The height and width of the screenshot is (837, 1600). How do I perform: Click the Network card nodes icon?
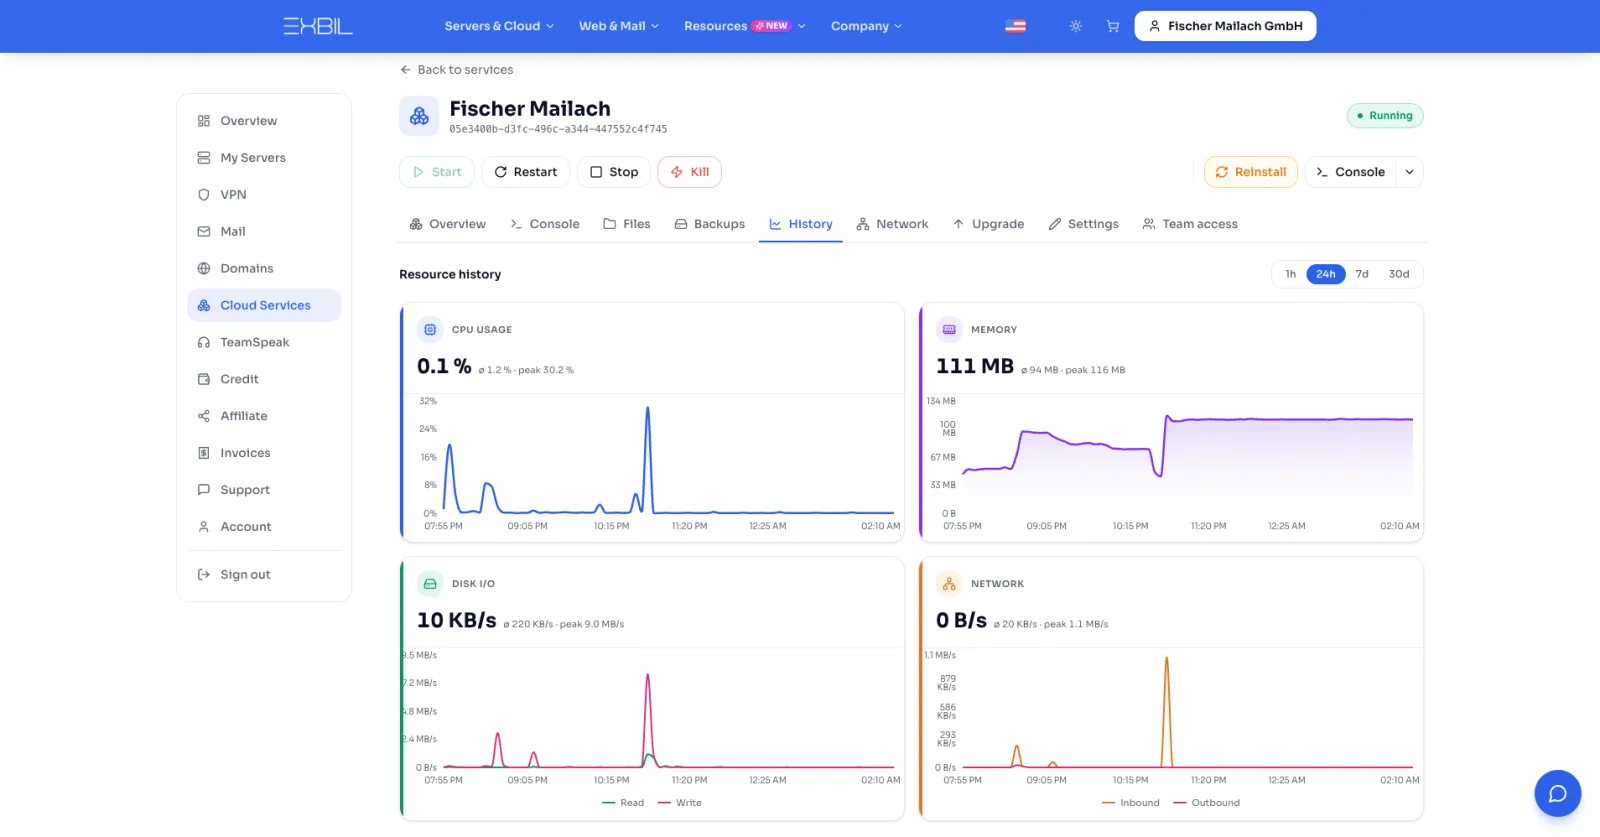point(949,583)
